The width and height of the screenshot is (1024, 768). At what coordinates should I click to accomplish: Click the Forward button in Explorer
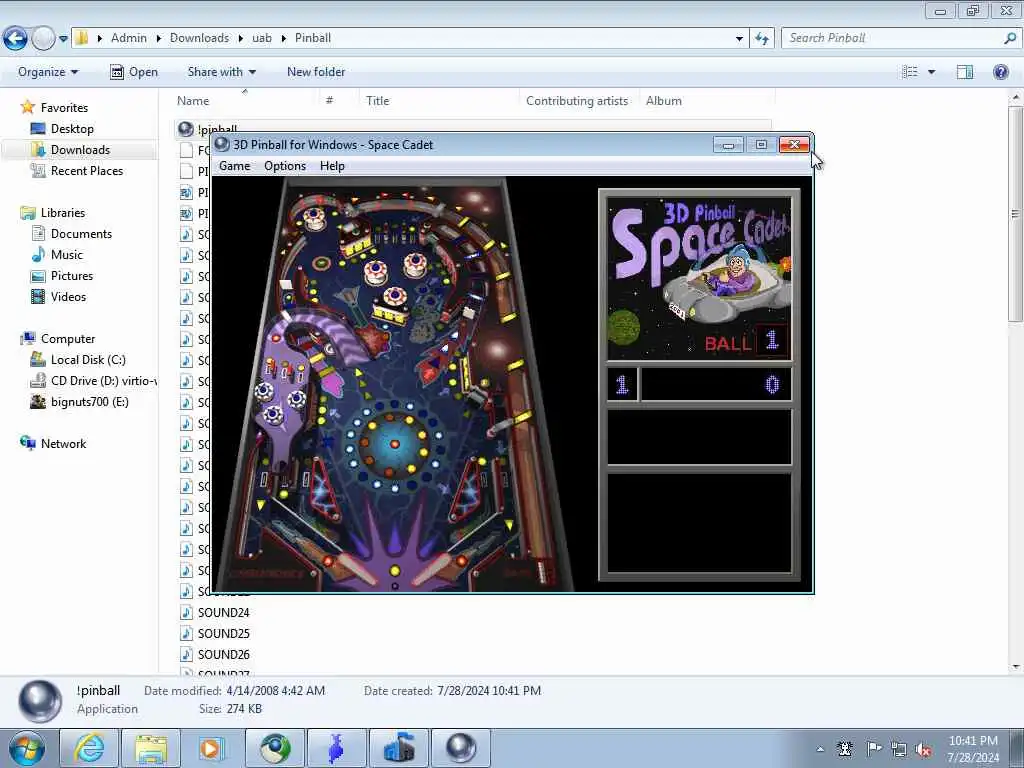43,39
